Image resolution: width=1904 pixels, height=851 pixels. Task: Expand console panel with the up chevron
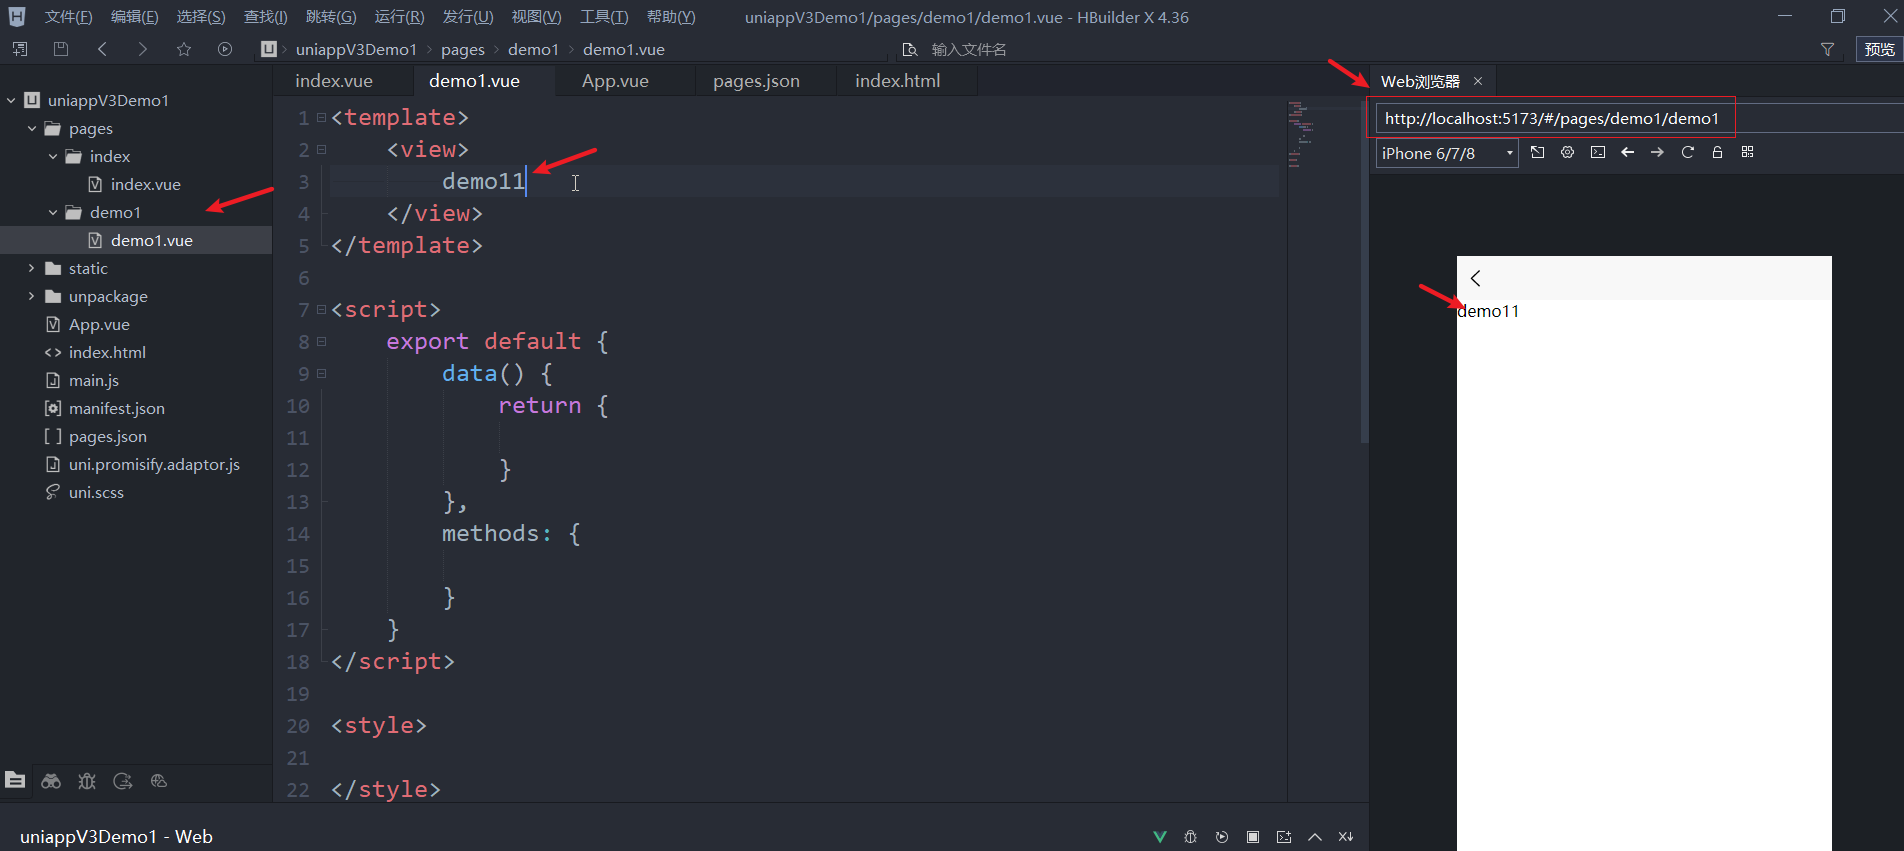[x=1315, y=837]
